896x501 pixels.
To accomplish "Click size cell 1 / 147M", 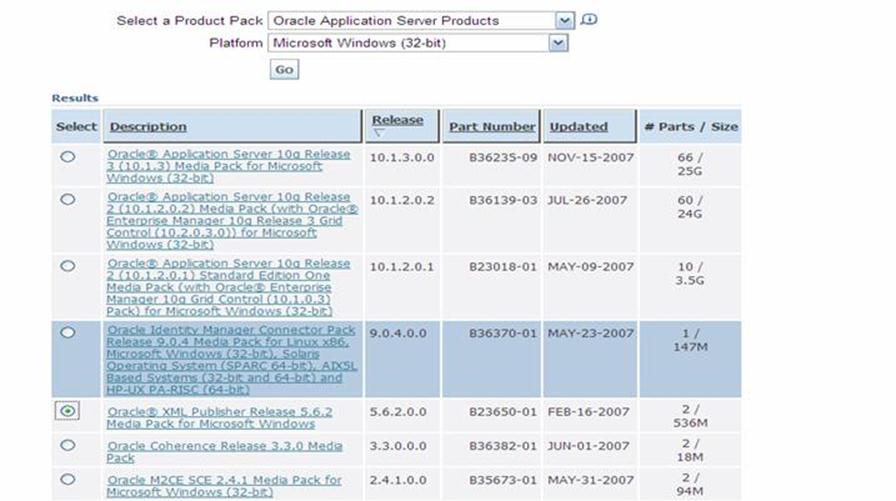I will (690, 340).
